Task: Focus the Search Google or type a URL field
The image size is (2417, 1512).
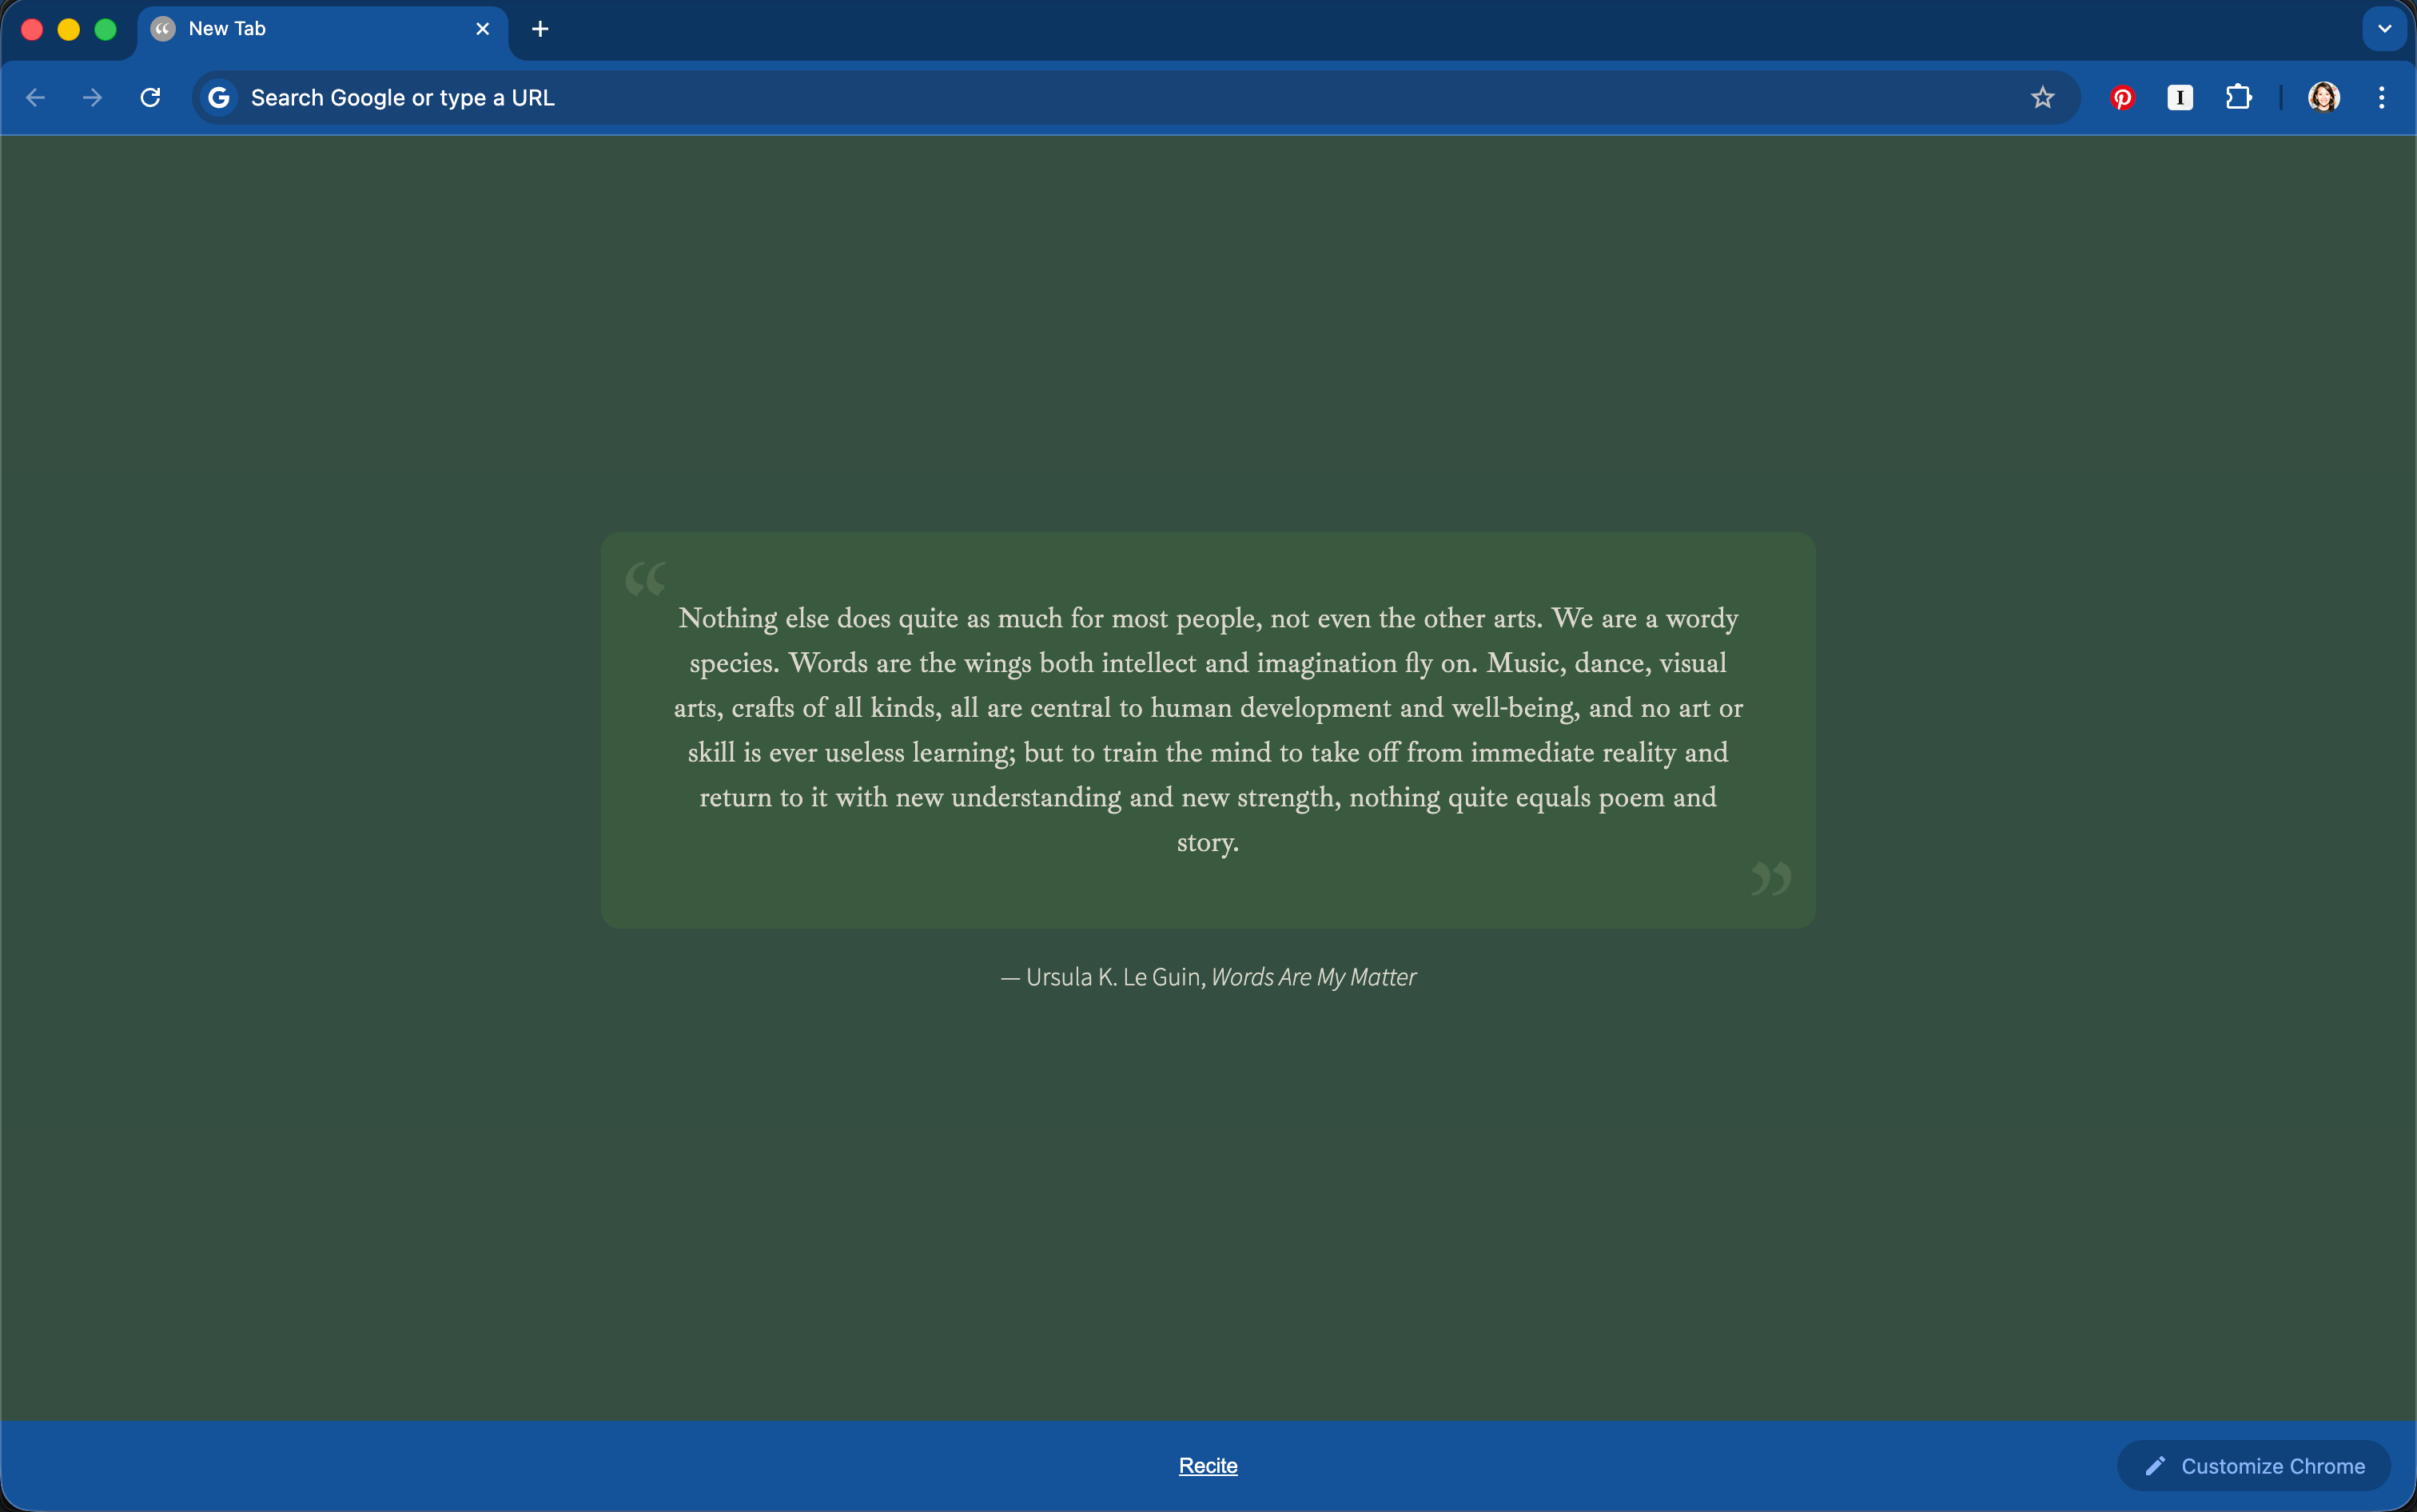Action: [x=1100, y=98]
